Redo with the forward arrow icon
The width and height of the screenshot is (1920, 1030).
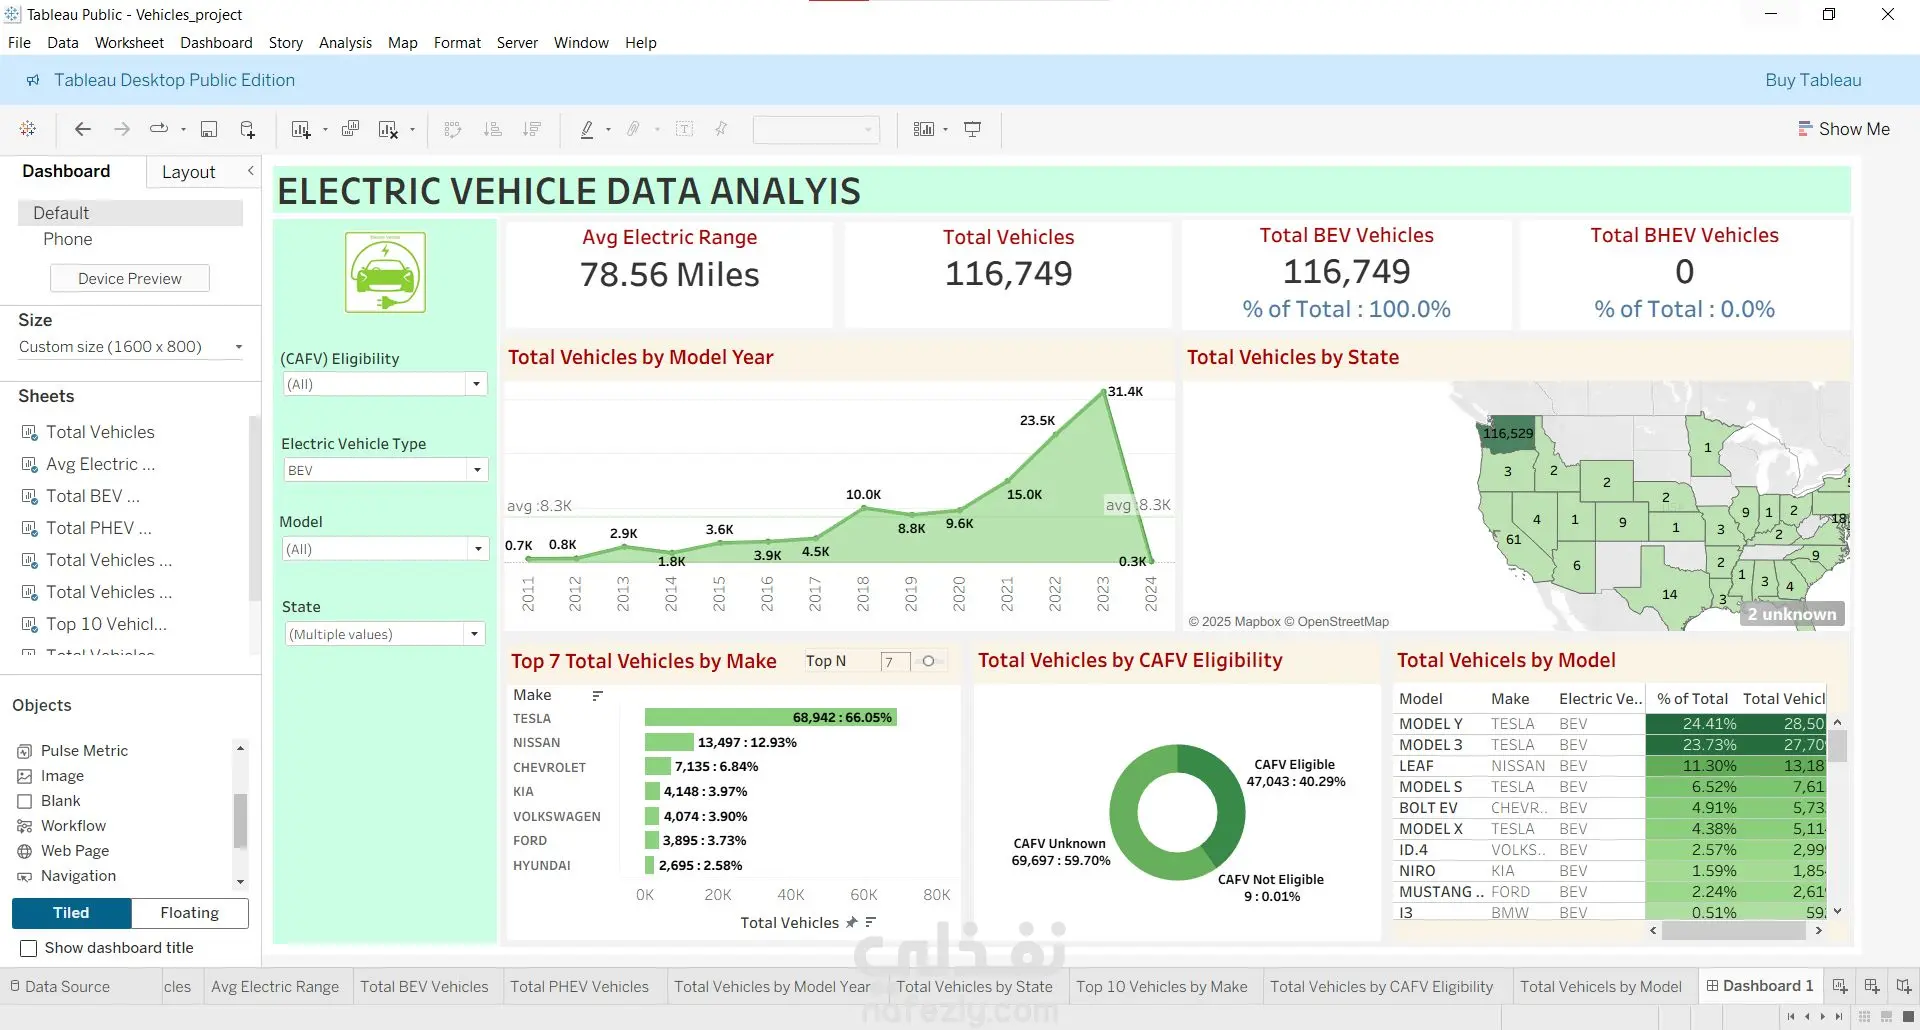[122, 129]
